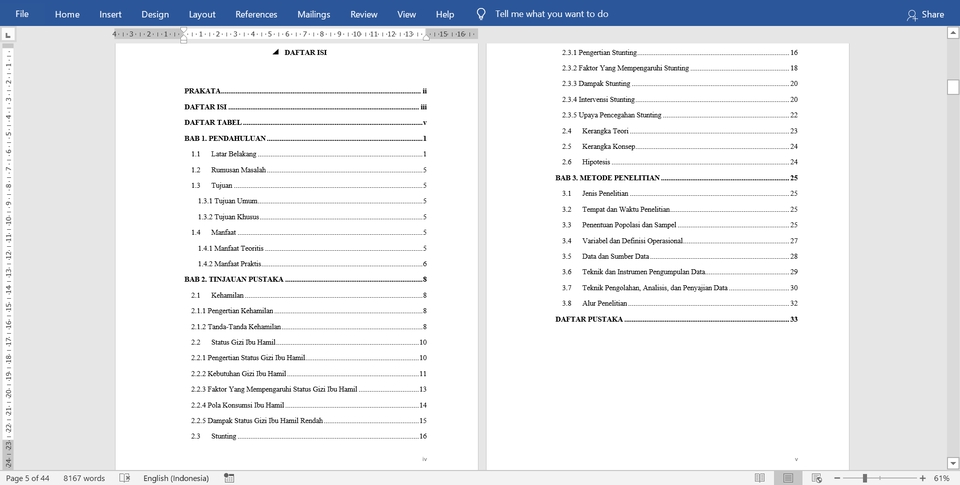Click the spelling proofing status icon
The height and width of the screenshot is (485, 960).
point(124,478)
